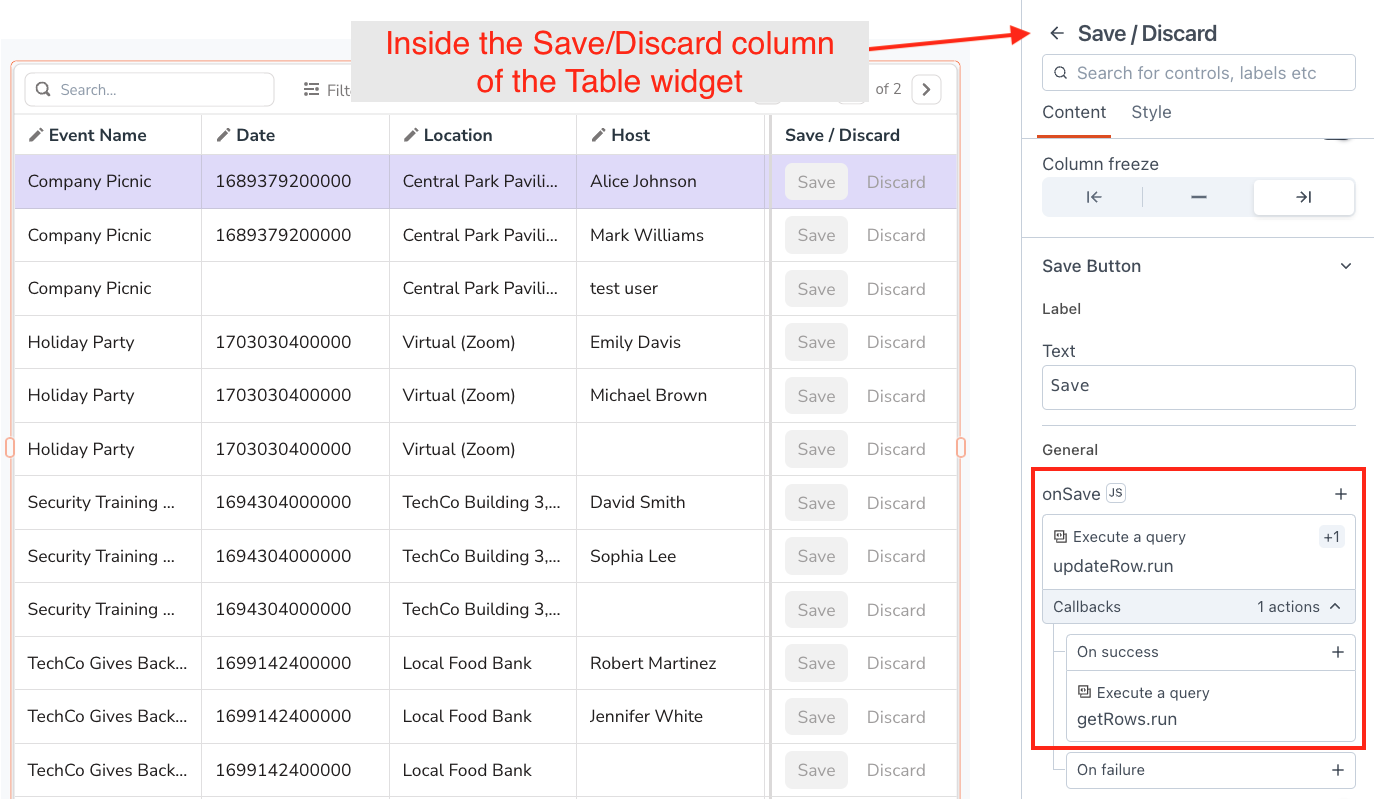The image size is (1374, 799).
Task: Click Save in the Alice Johnson row
Action: pos(815,181)
